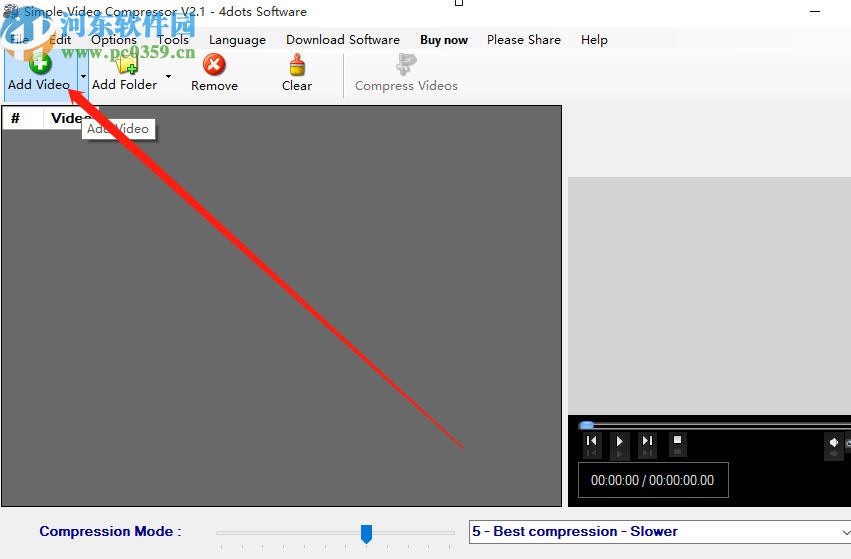
Task: Open the Edit menu
Action: click(60, 40)
